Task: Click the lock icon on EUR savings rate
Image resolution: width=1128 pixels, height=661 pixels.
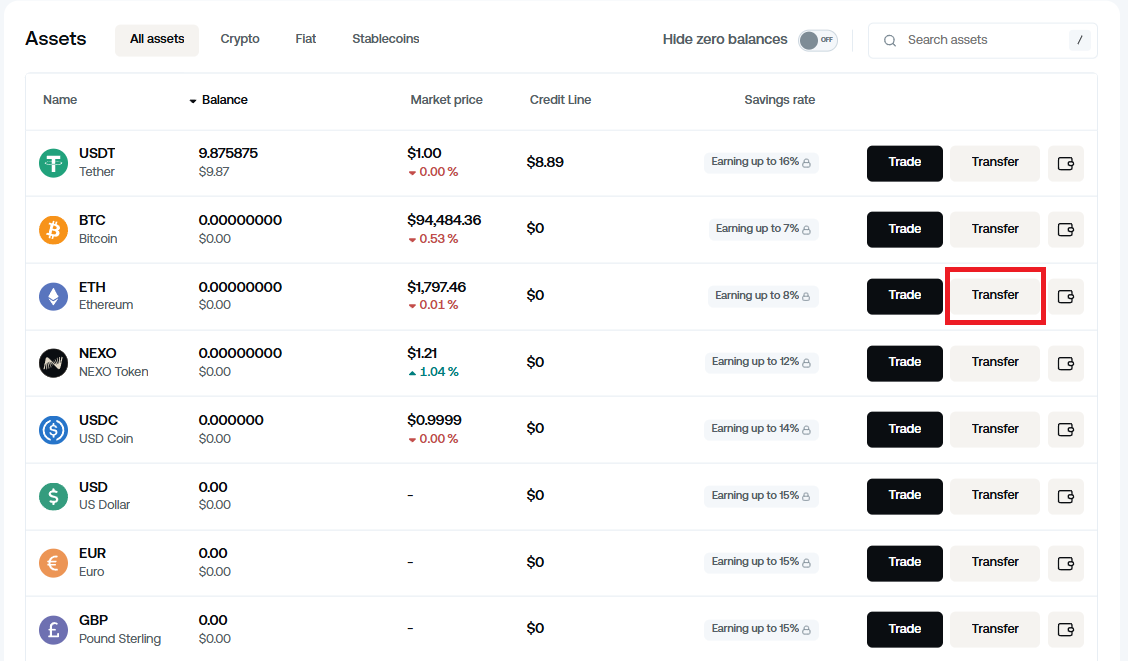Action: pos(806,563)
